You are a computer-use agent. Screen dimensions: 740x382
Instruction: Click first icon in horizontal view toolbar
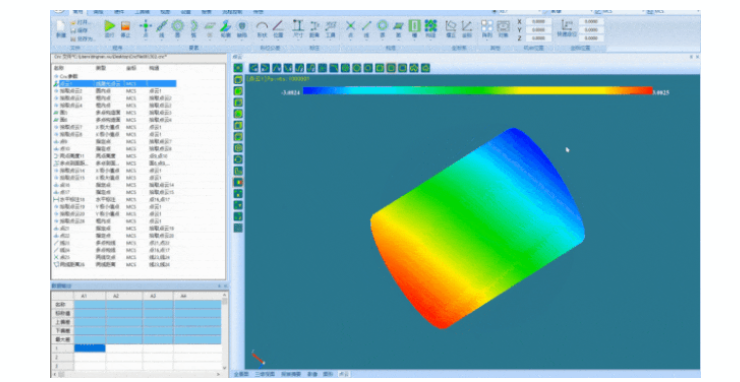(x=254, y=68)
